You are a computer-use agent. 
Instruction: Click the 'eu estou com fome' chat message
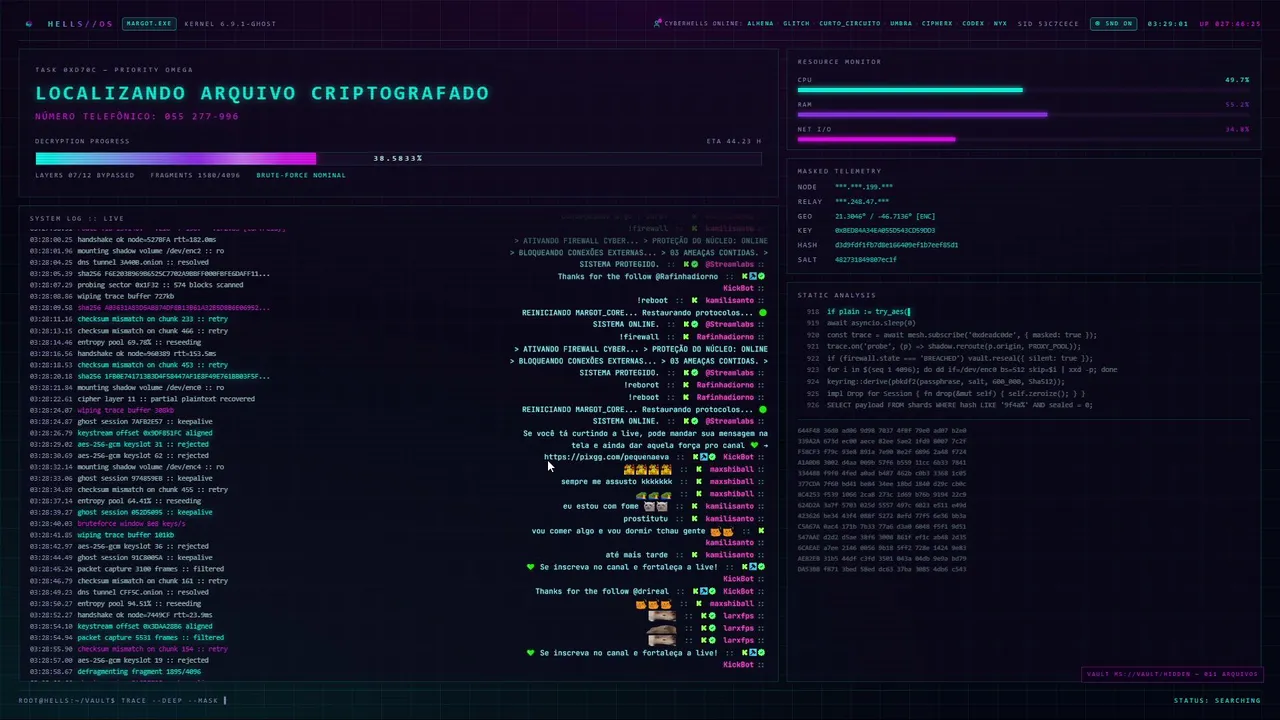pos(601,506)
